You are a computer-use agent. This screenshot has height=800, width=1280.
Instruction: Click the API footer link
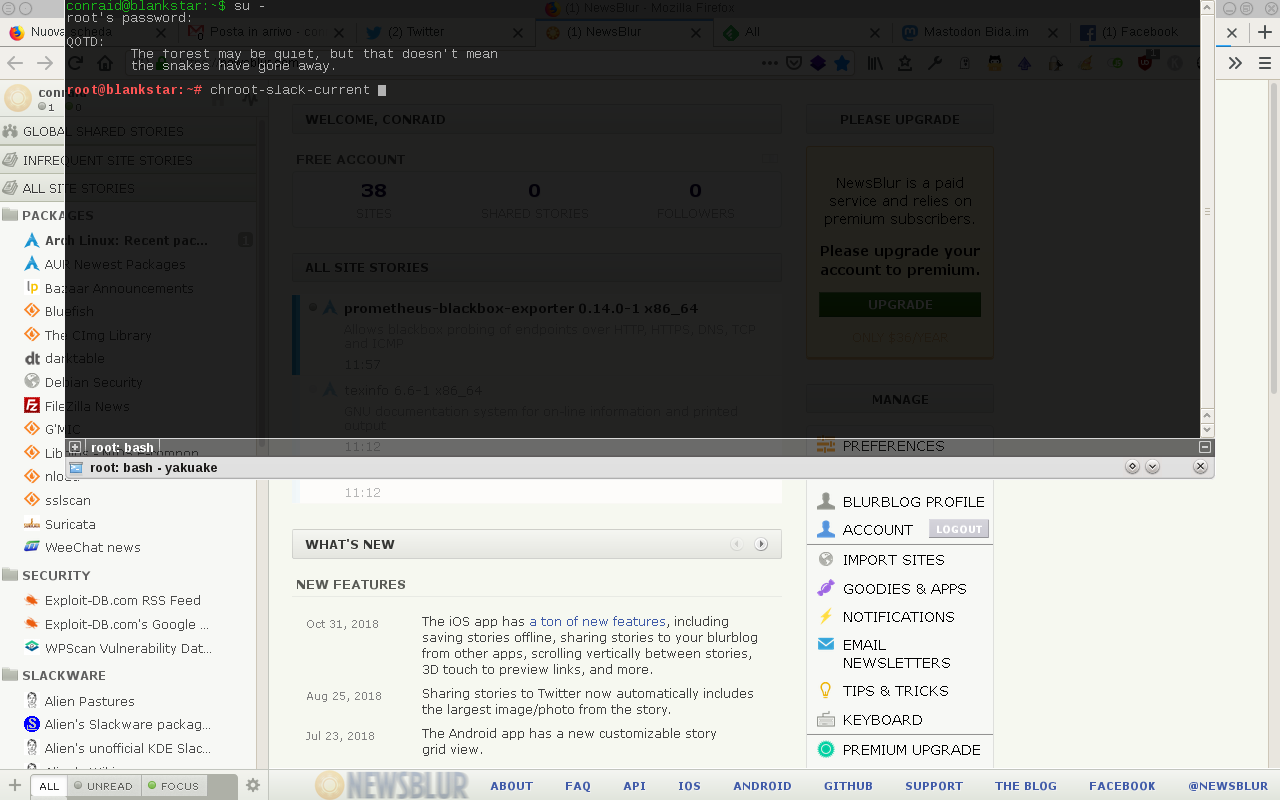(634, 786)
